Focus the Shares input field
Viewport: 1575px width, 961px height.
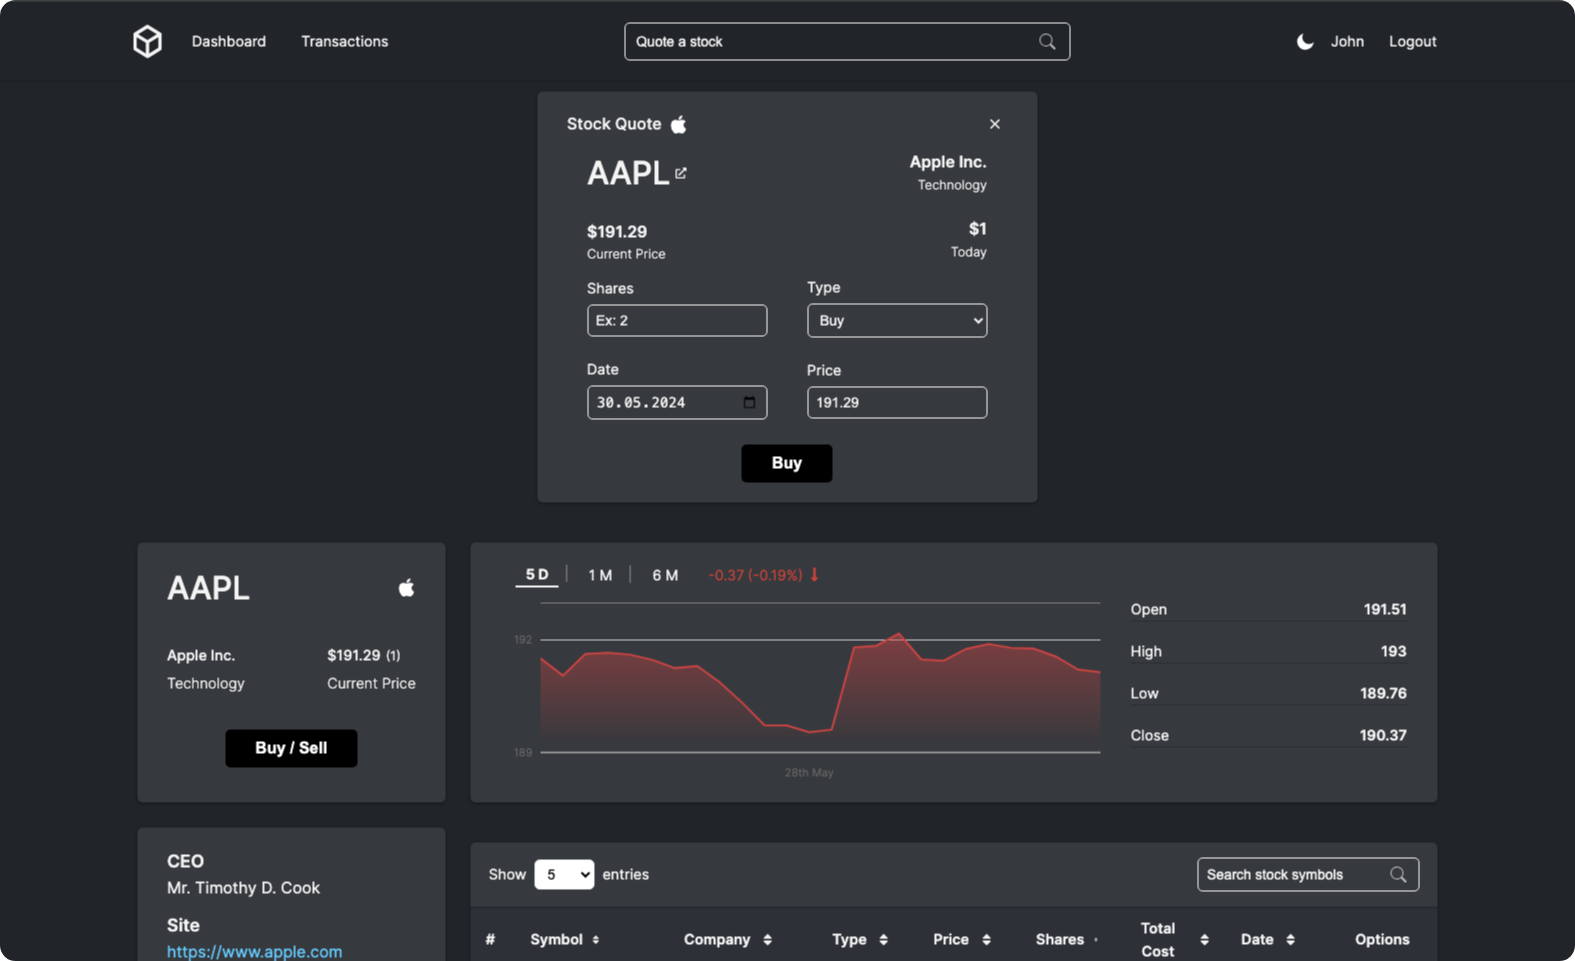coord(677,320)
